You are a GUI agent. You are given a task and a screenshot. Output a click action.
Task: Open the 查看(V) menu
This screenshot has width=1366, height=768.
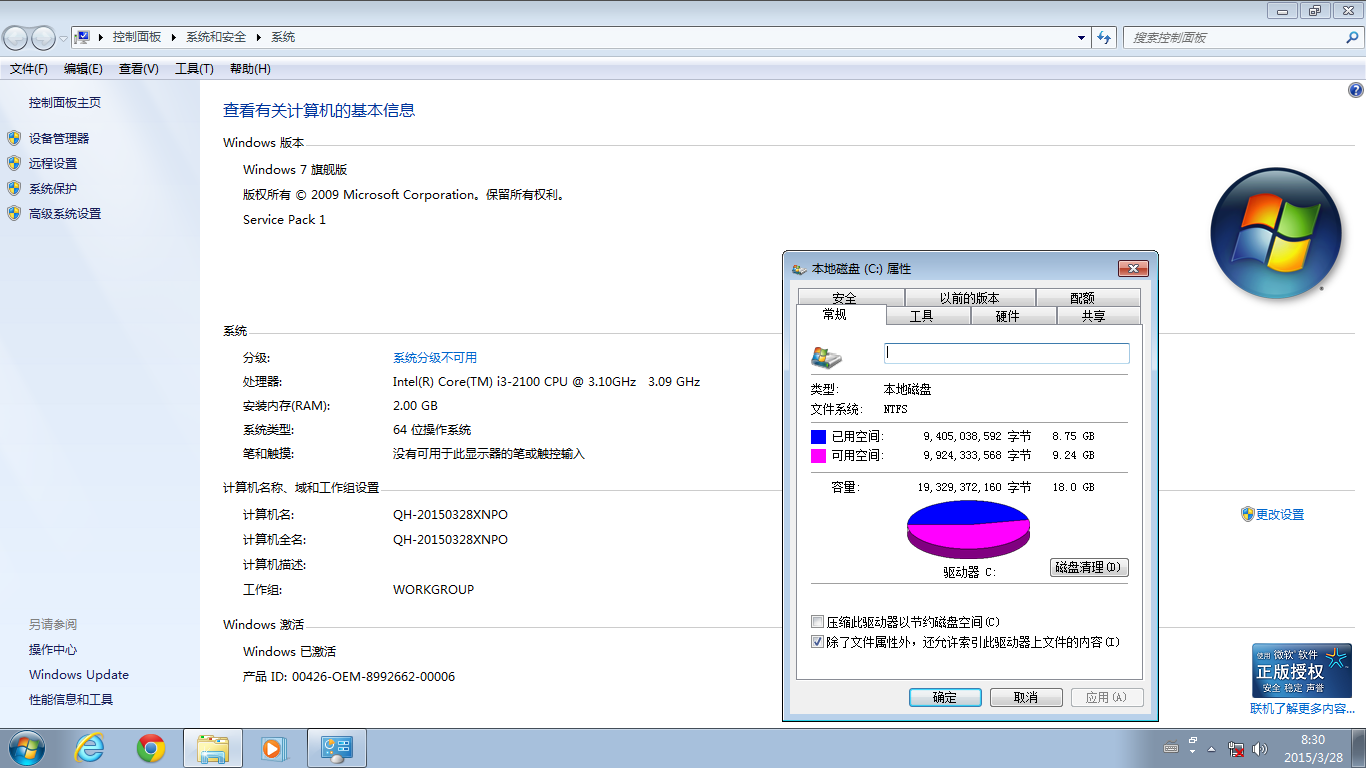(138, 69)
